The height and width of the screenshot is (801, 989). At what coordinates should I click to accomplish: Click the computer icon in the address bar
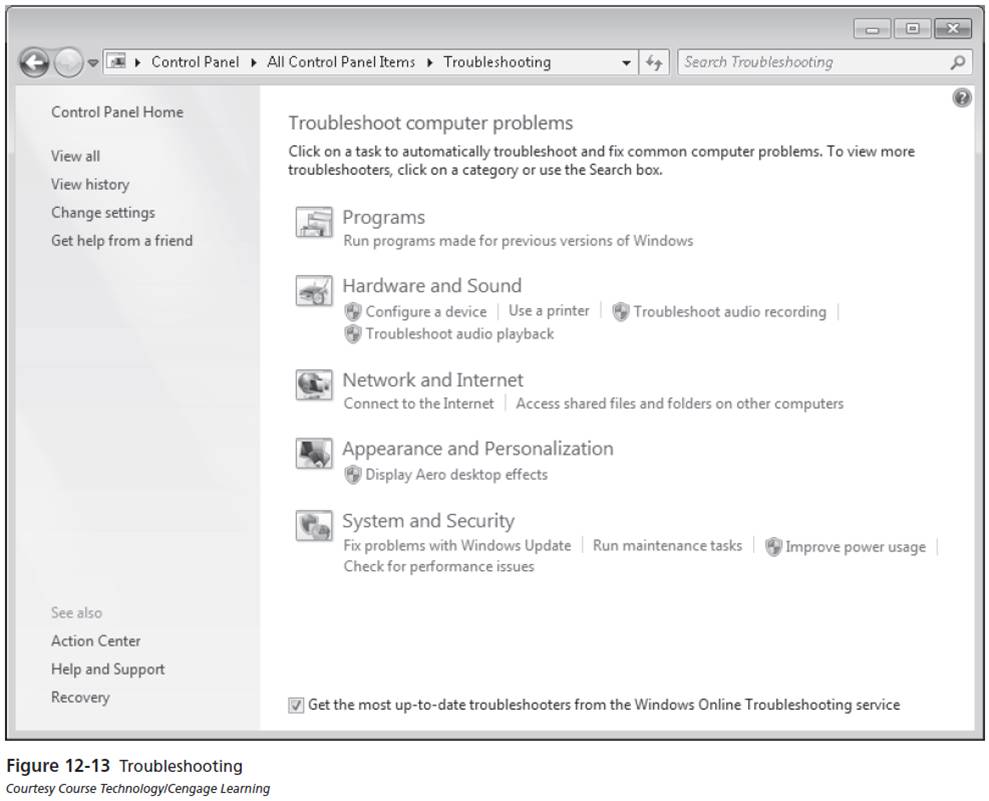click(x=117, y=62)
